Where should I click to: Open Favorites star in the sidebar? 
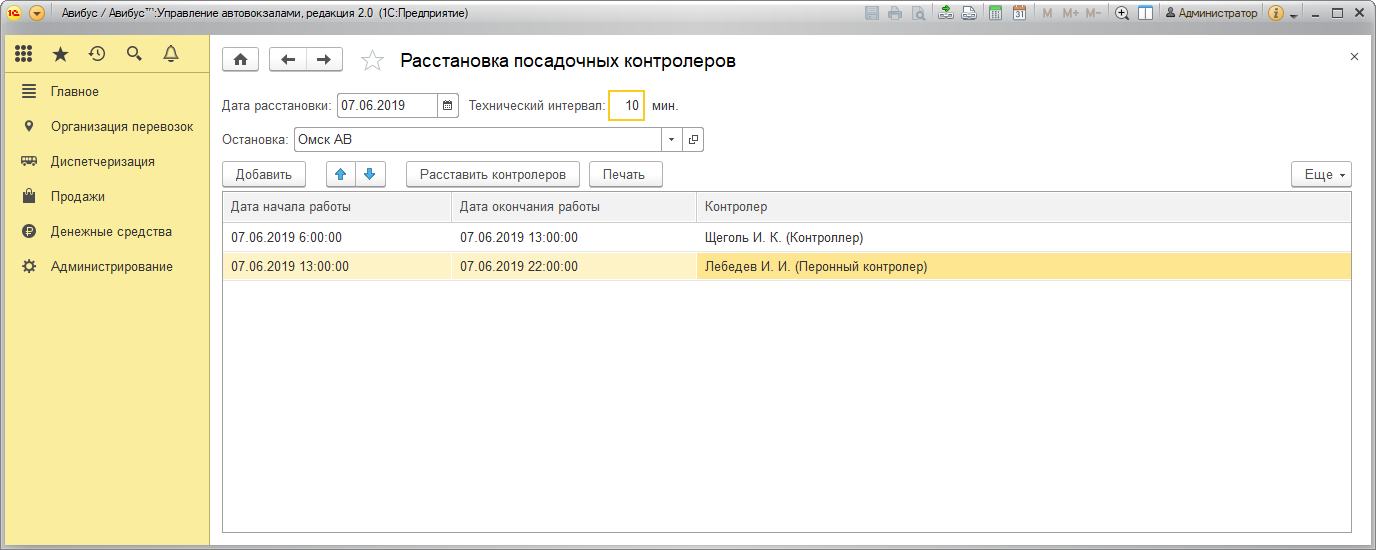[x=60, y=54]
